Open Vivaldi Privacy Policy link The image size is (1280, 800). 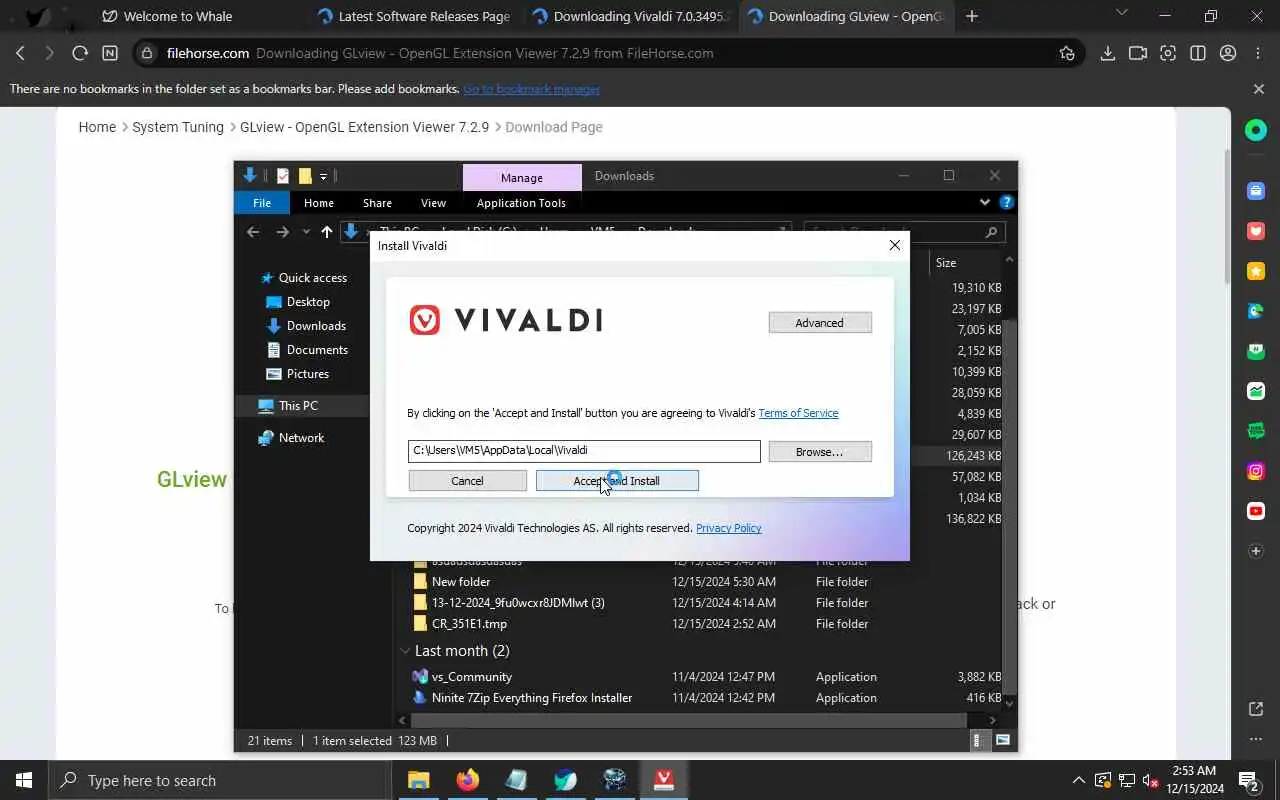[x=728, y=528]
